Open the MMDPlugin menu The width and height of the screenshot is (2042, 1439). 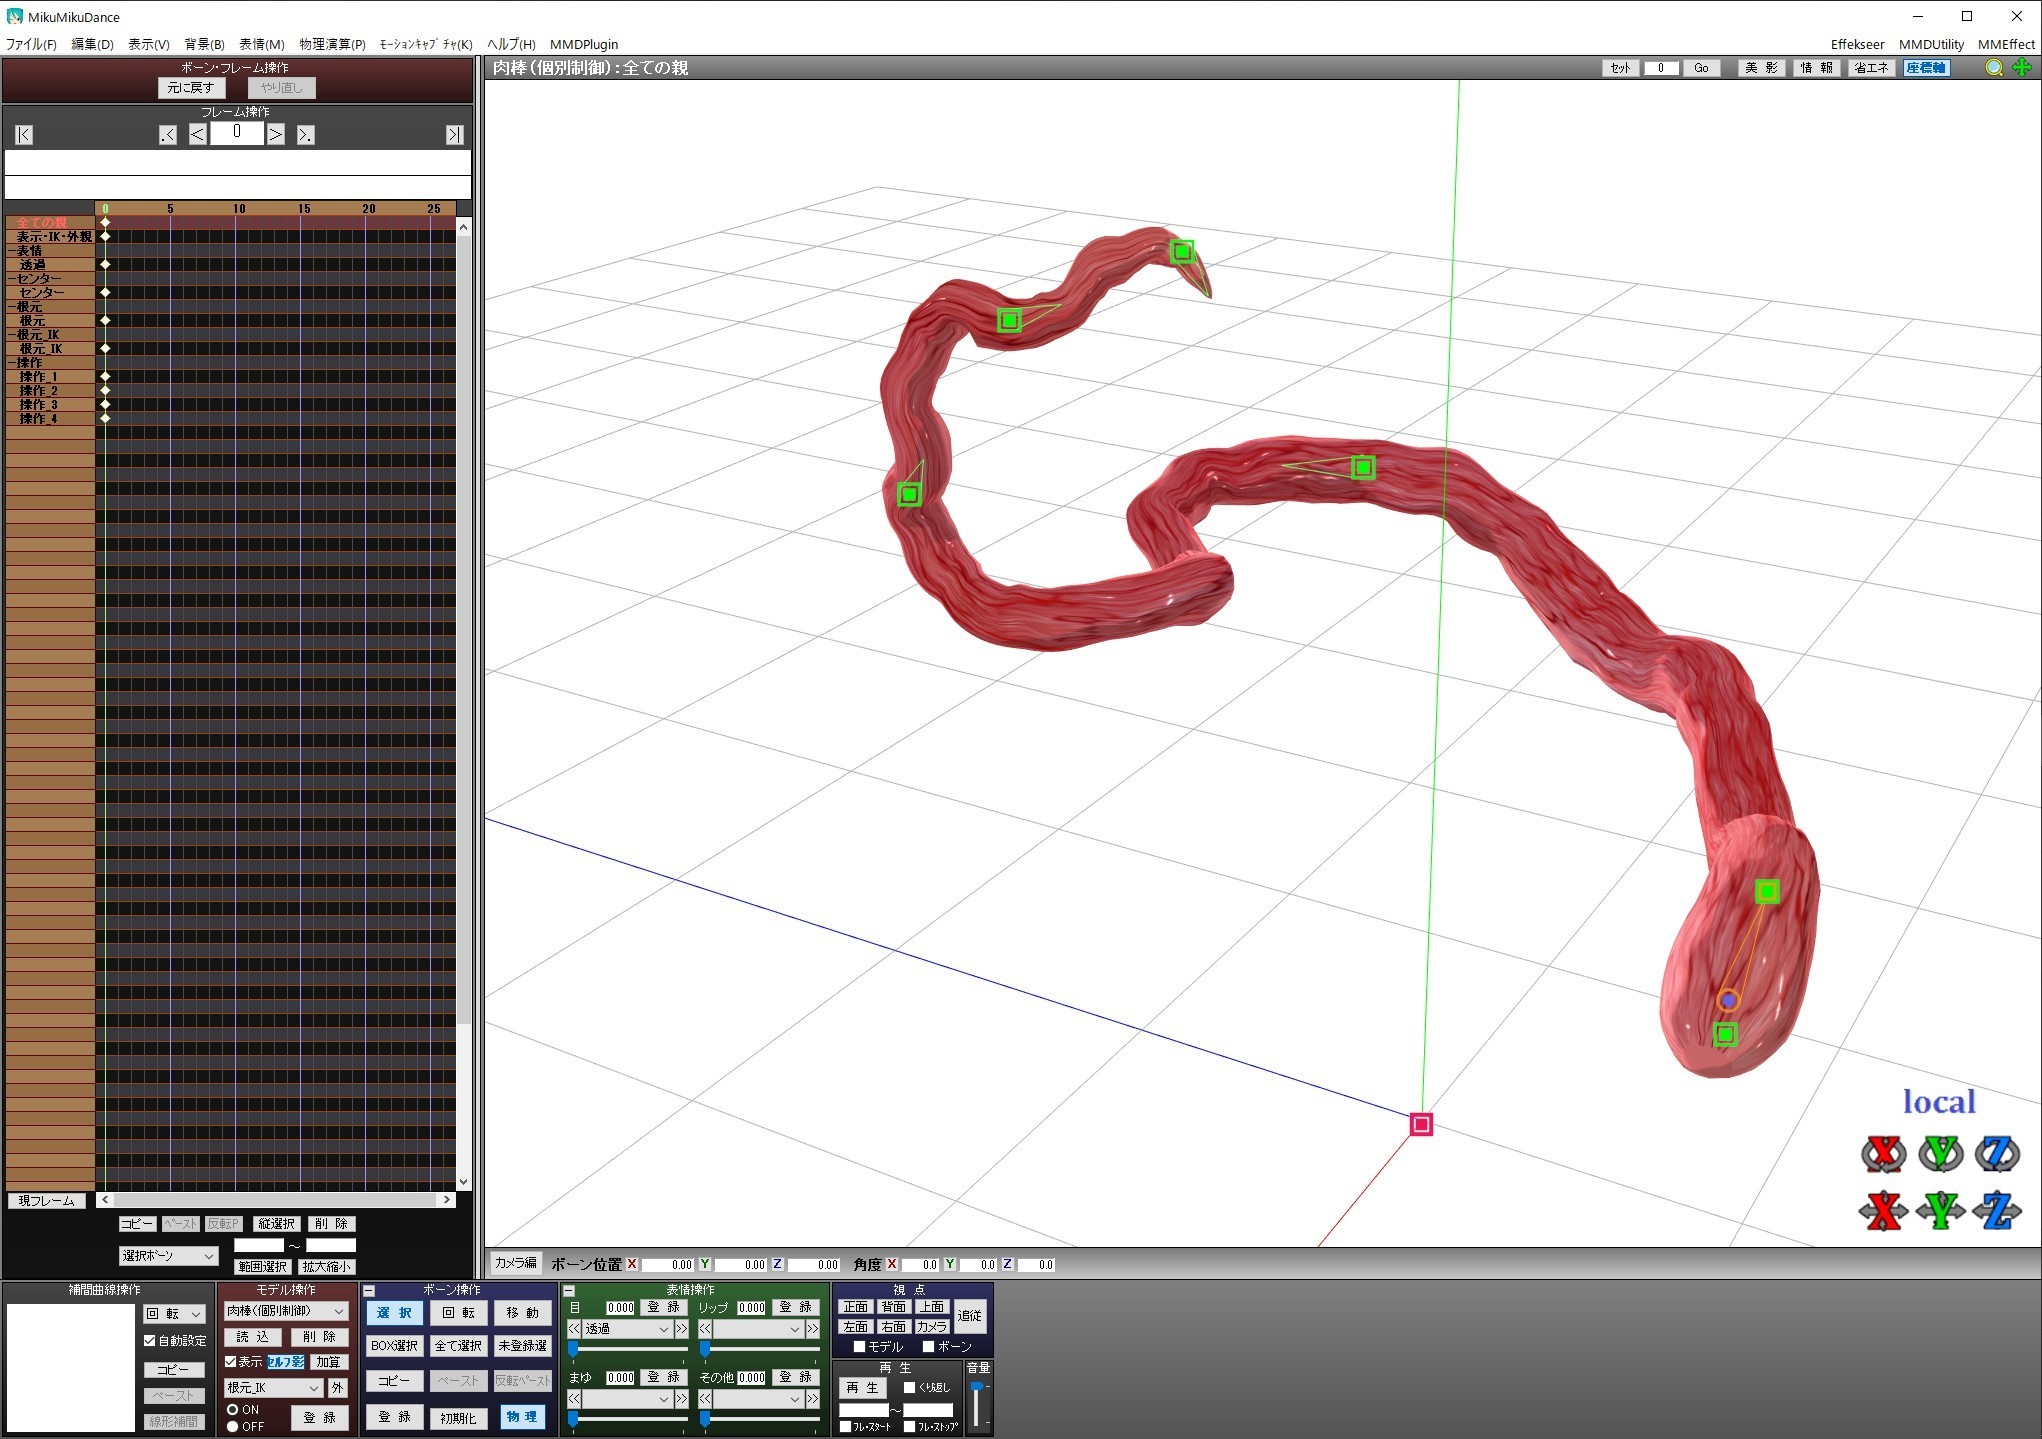click(x=584, y=44)
